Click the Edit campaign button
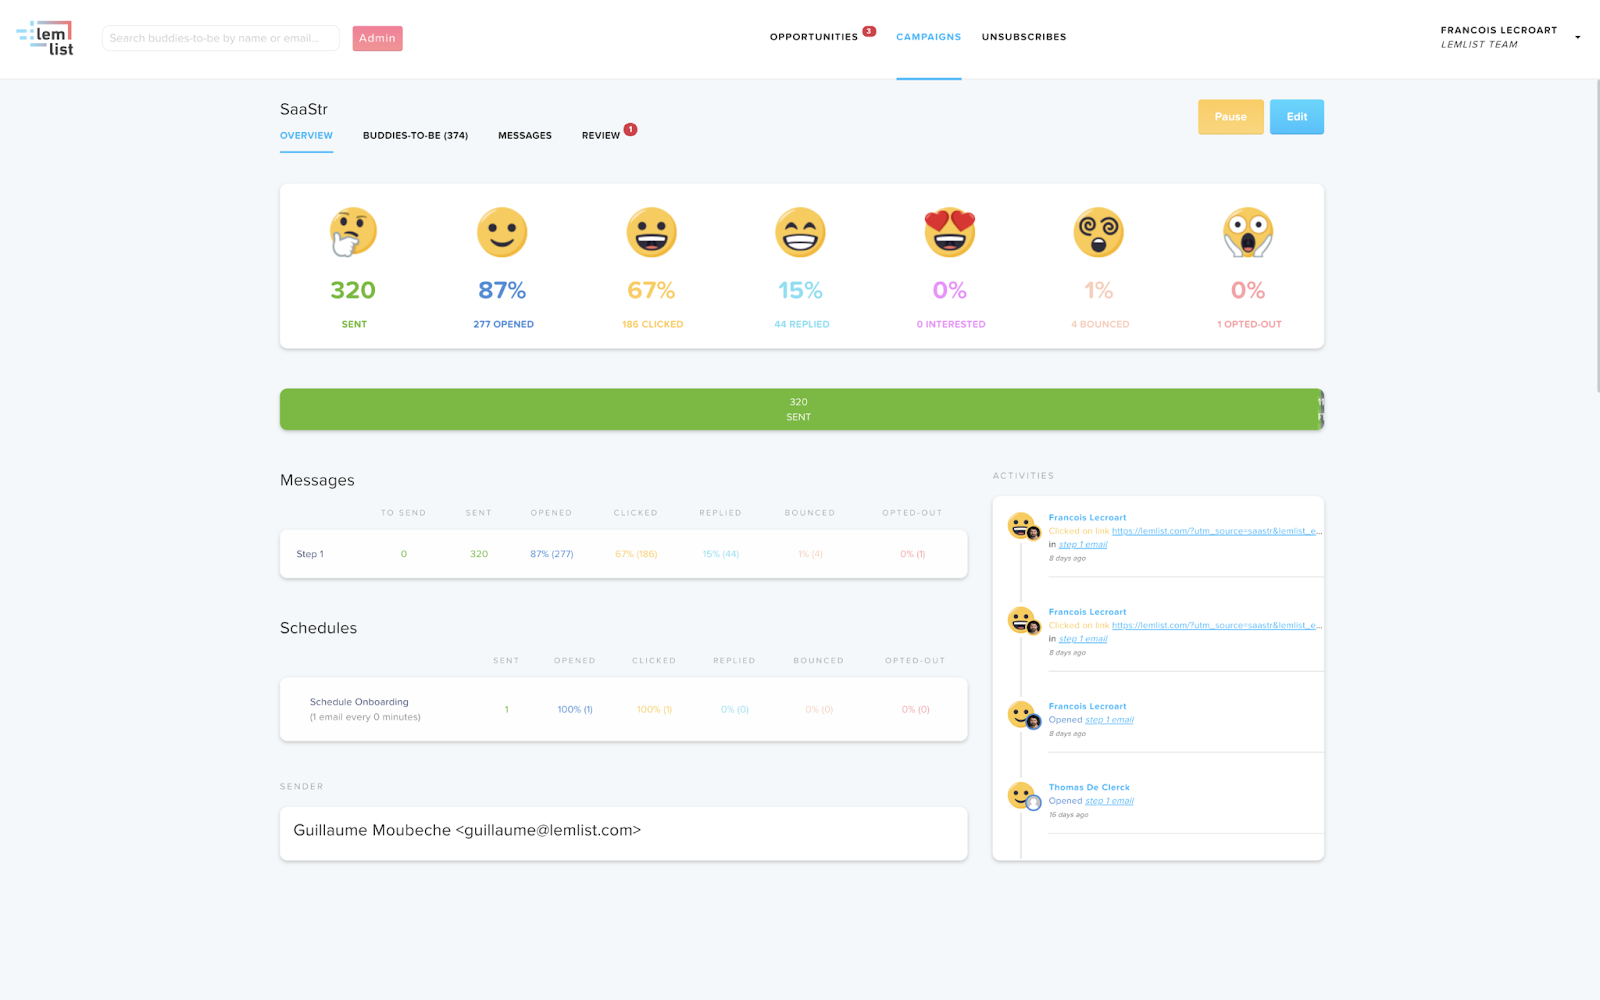The width and height of the screenshot is (1600, 1000). pyautogui.click(x=1297, y=117)
